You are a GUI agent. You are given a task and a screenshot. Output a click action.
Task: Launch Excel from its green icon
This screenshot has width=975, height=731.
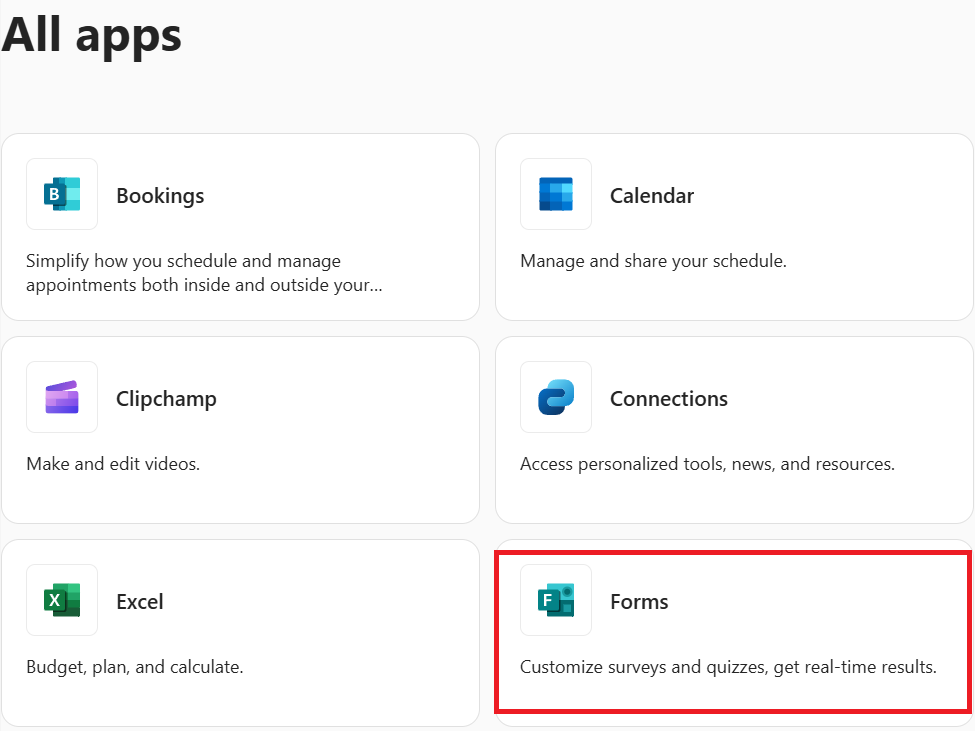click(x=62, y=600)
